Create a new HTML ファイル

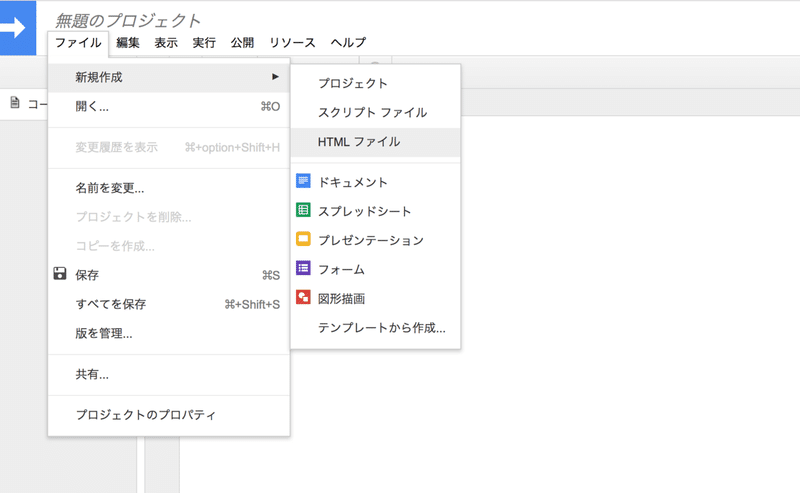[x=376, y=142]
